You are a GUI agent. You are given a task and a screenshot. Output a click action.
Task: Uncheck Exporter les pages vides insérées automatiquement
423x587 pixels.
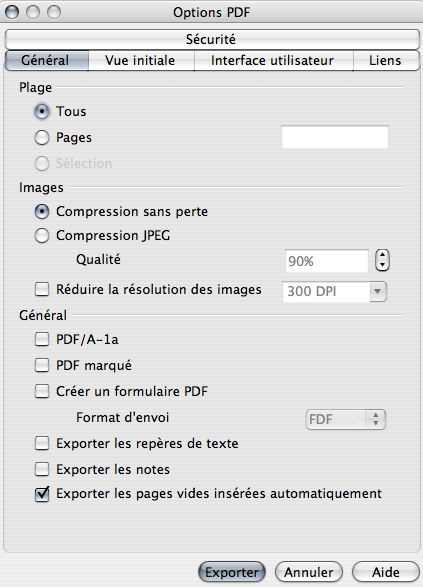(42, 494)
